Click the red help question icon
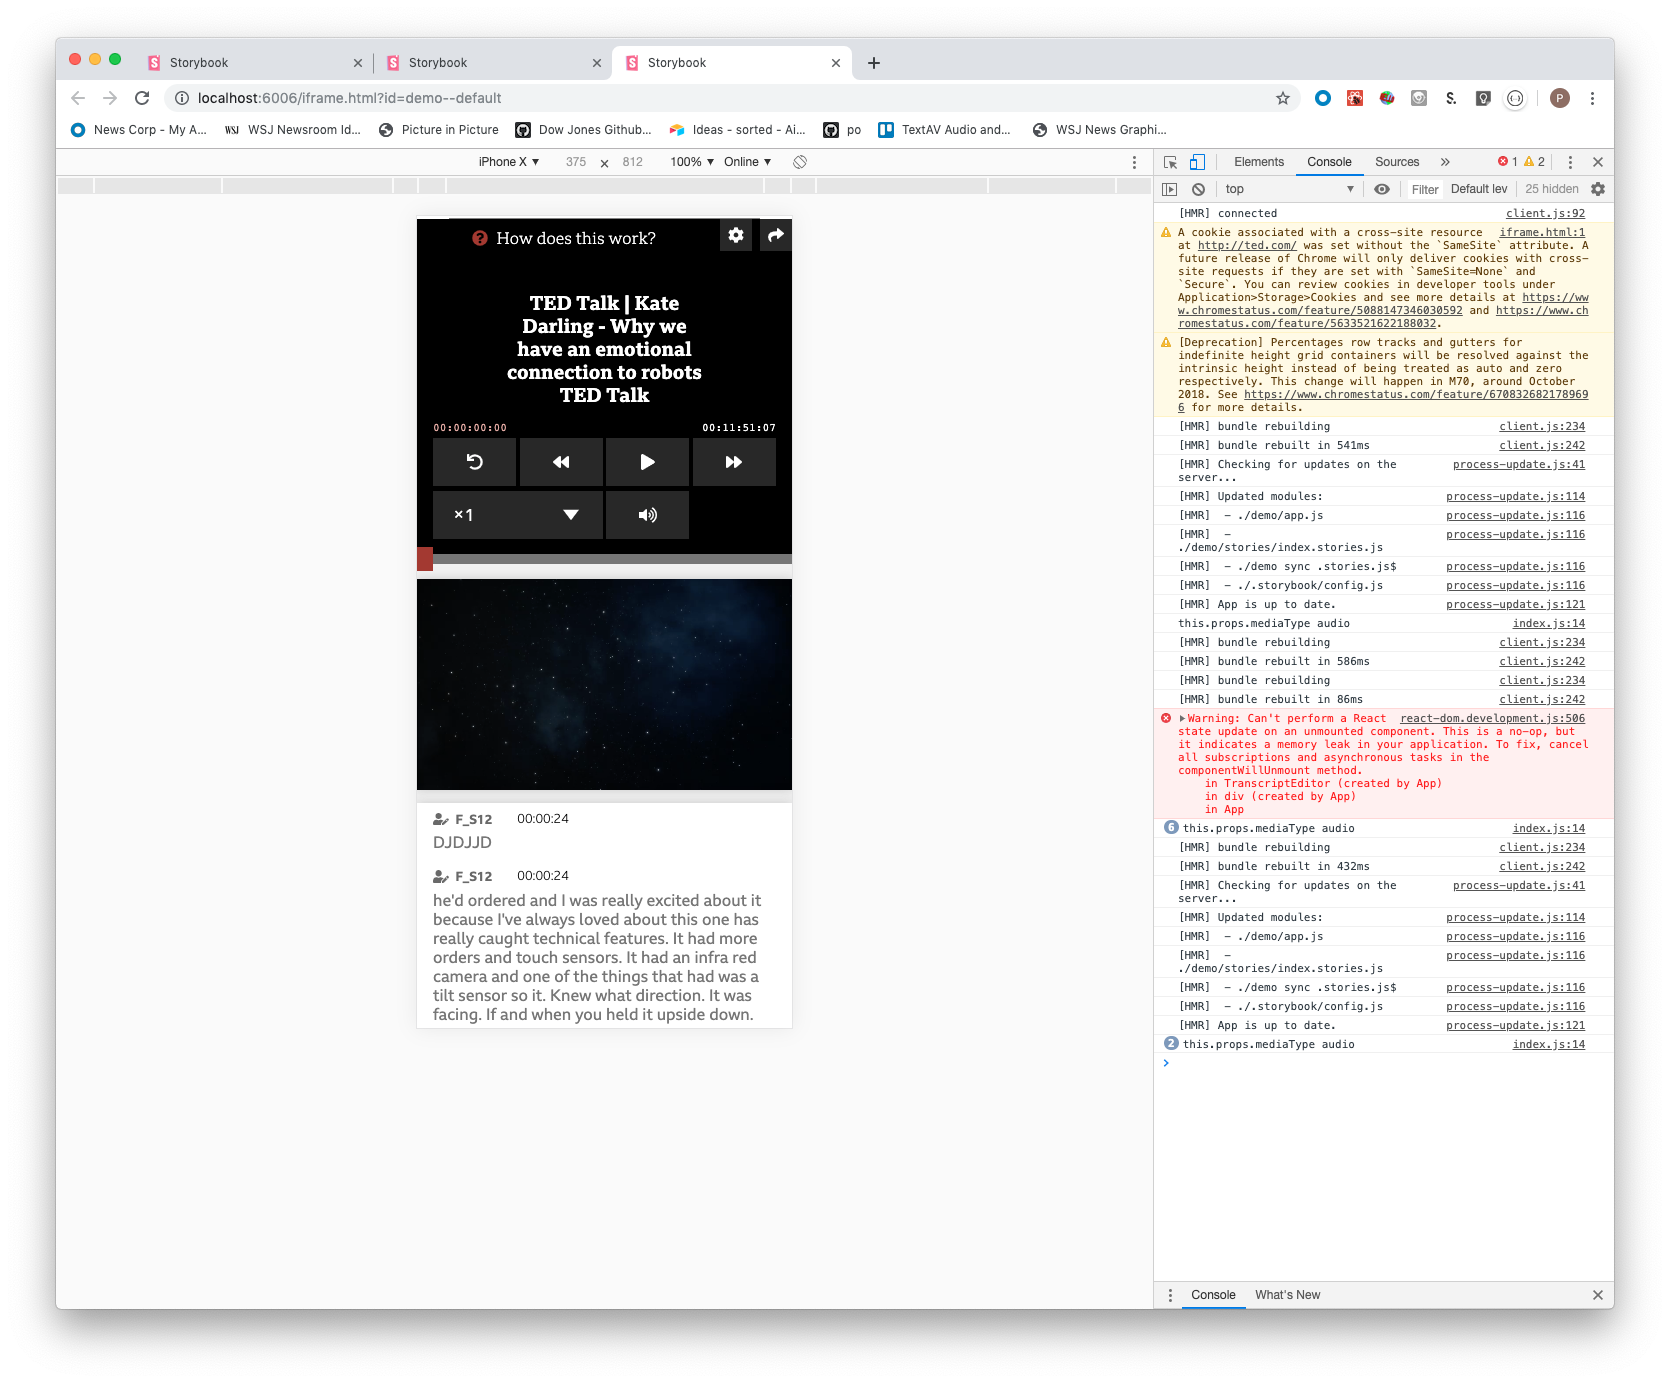The image size is (1670, 1383). point(480,238)
